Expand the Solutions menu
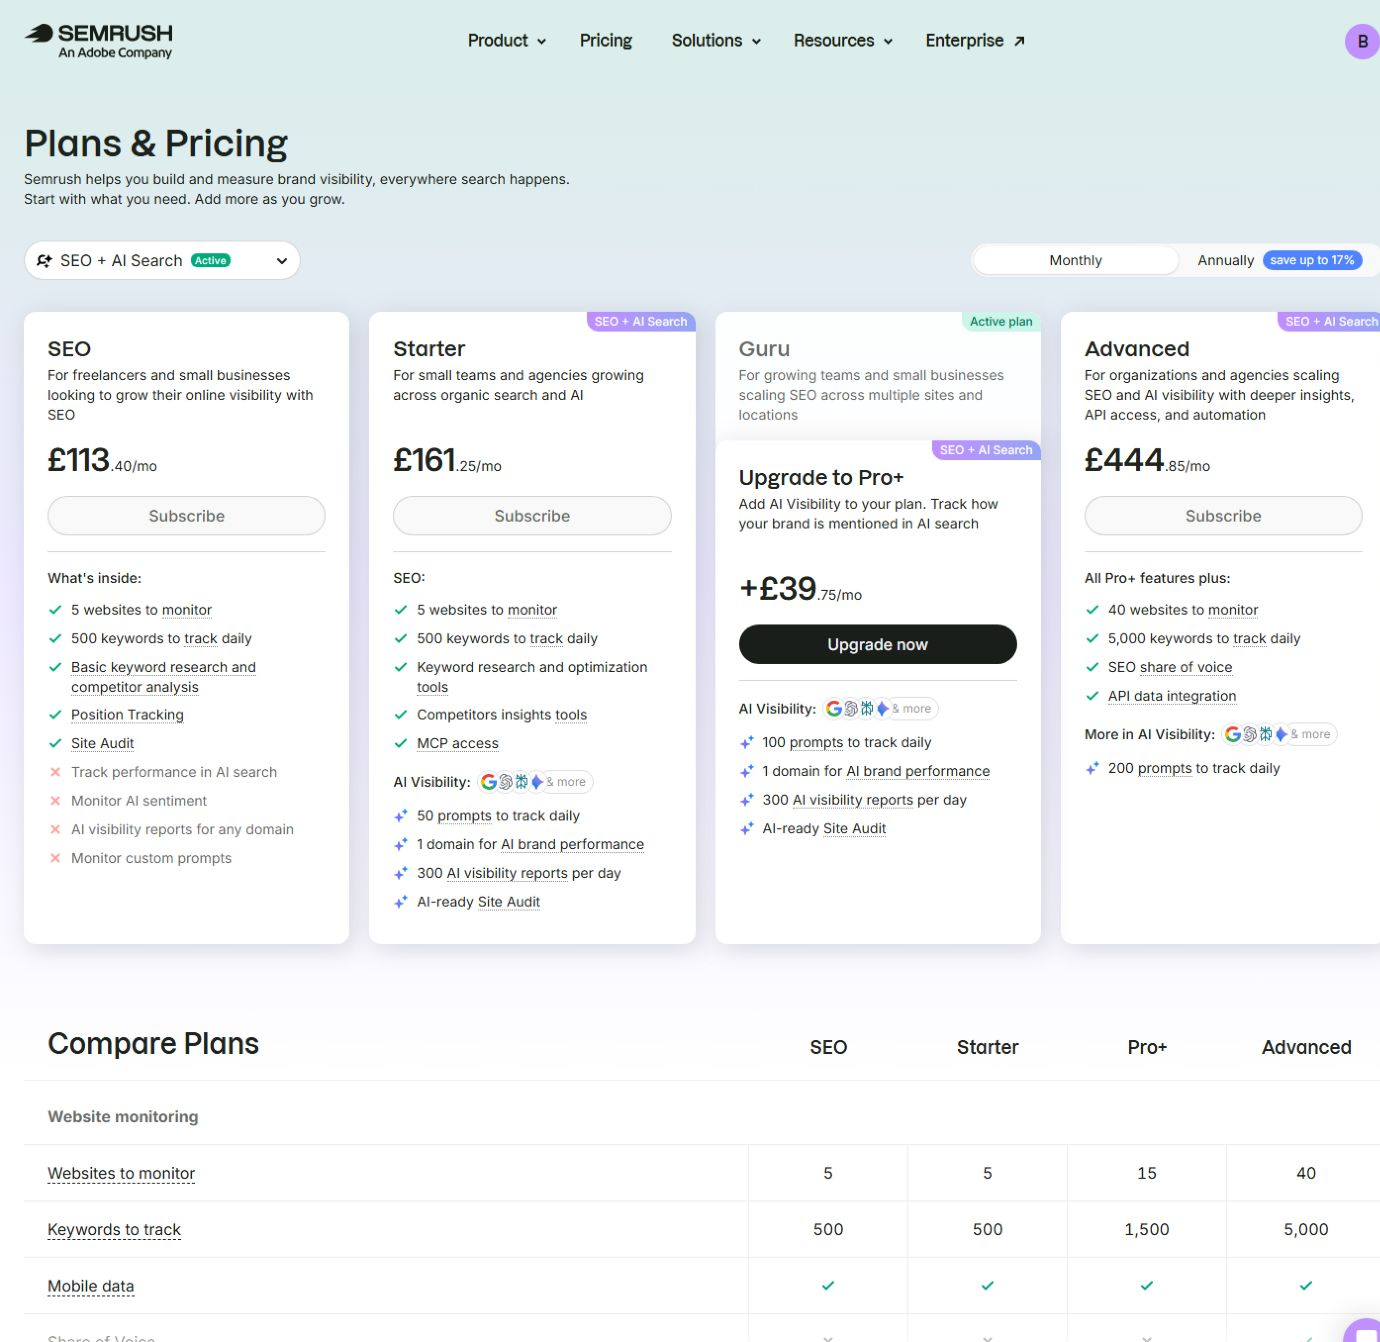Viewport: 1380px width, 1342px height. pyautogui.click(x=717, y=41)
